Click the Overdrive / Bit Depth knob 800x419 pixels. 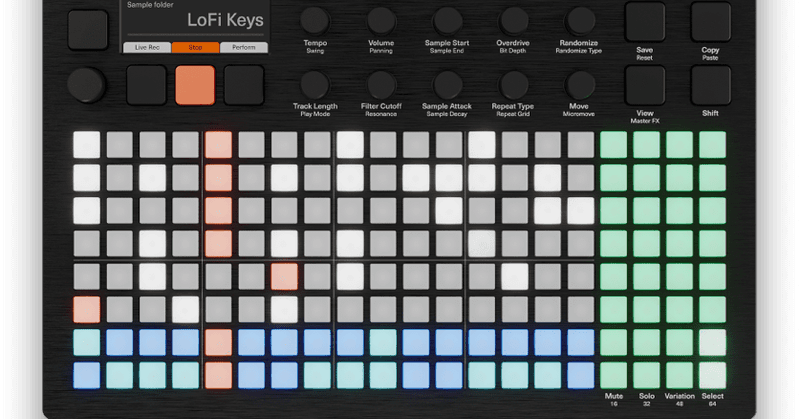coord(514,21)
